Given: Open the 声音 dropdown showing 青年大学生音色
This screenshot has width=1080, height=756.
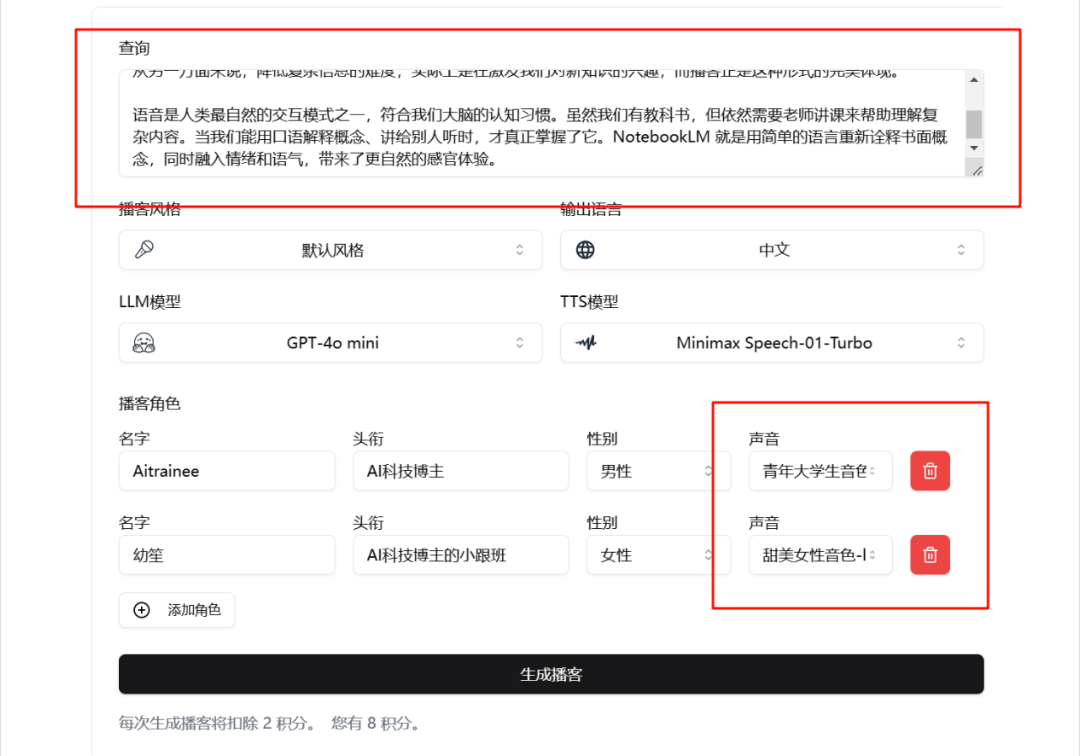Looking at the screenshot, I should [820, 470].
